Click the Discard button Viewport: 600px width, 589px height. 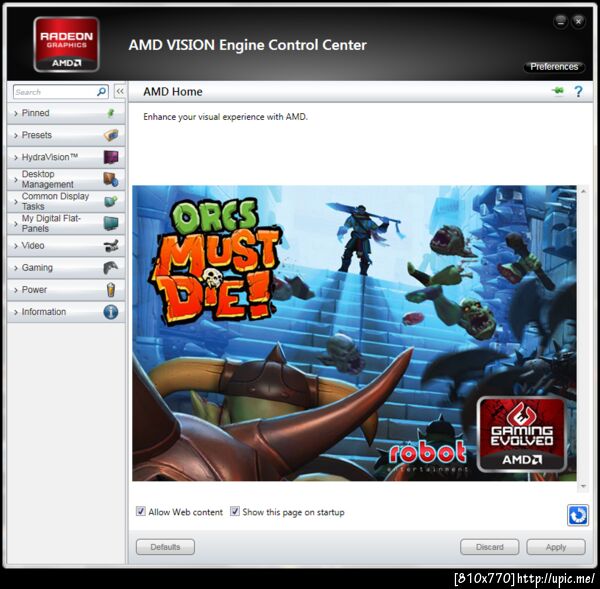(x=489, y=547)
